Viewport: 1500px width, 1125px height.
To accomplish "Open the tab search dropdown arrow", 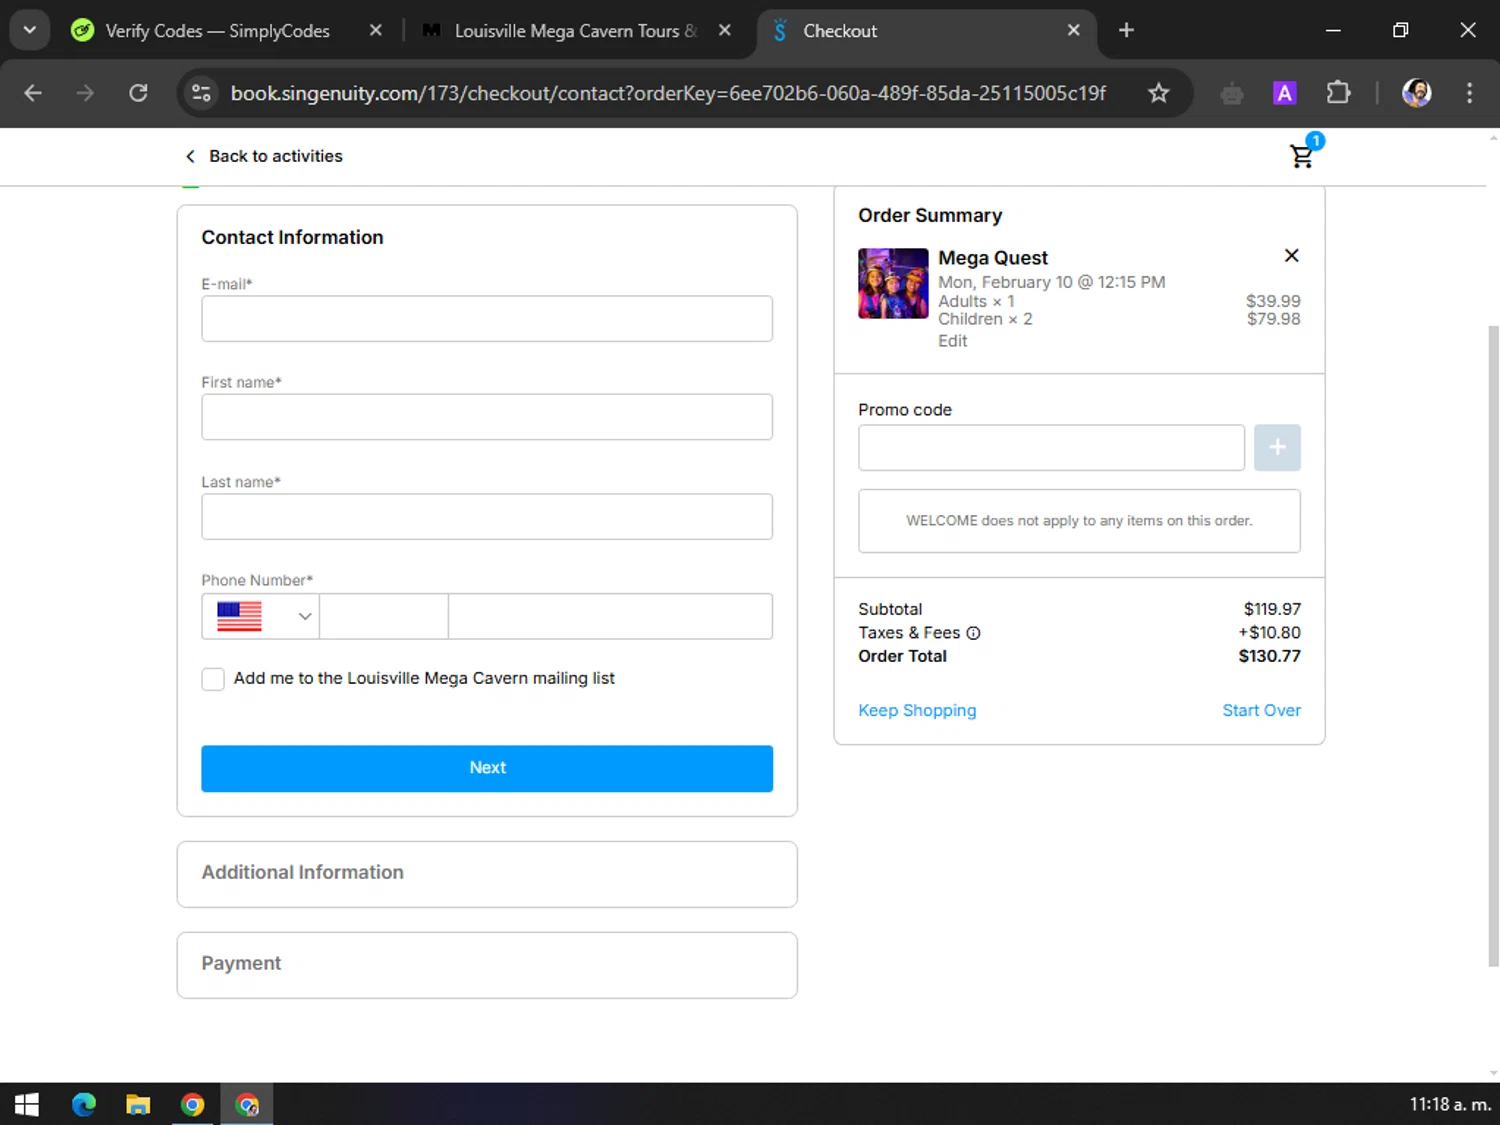I will coord(29,30).
